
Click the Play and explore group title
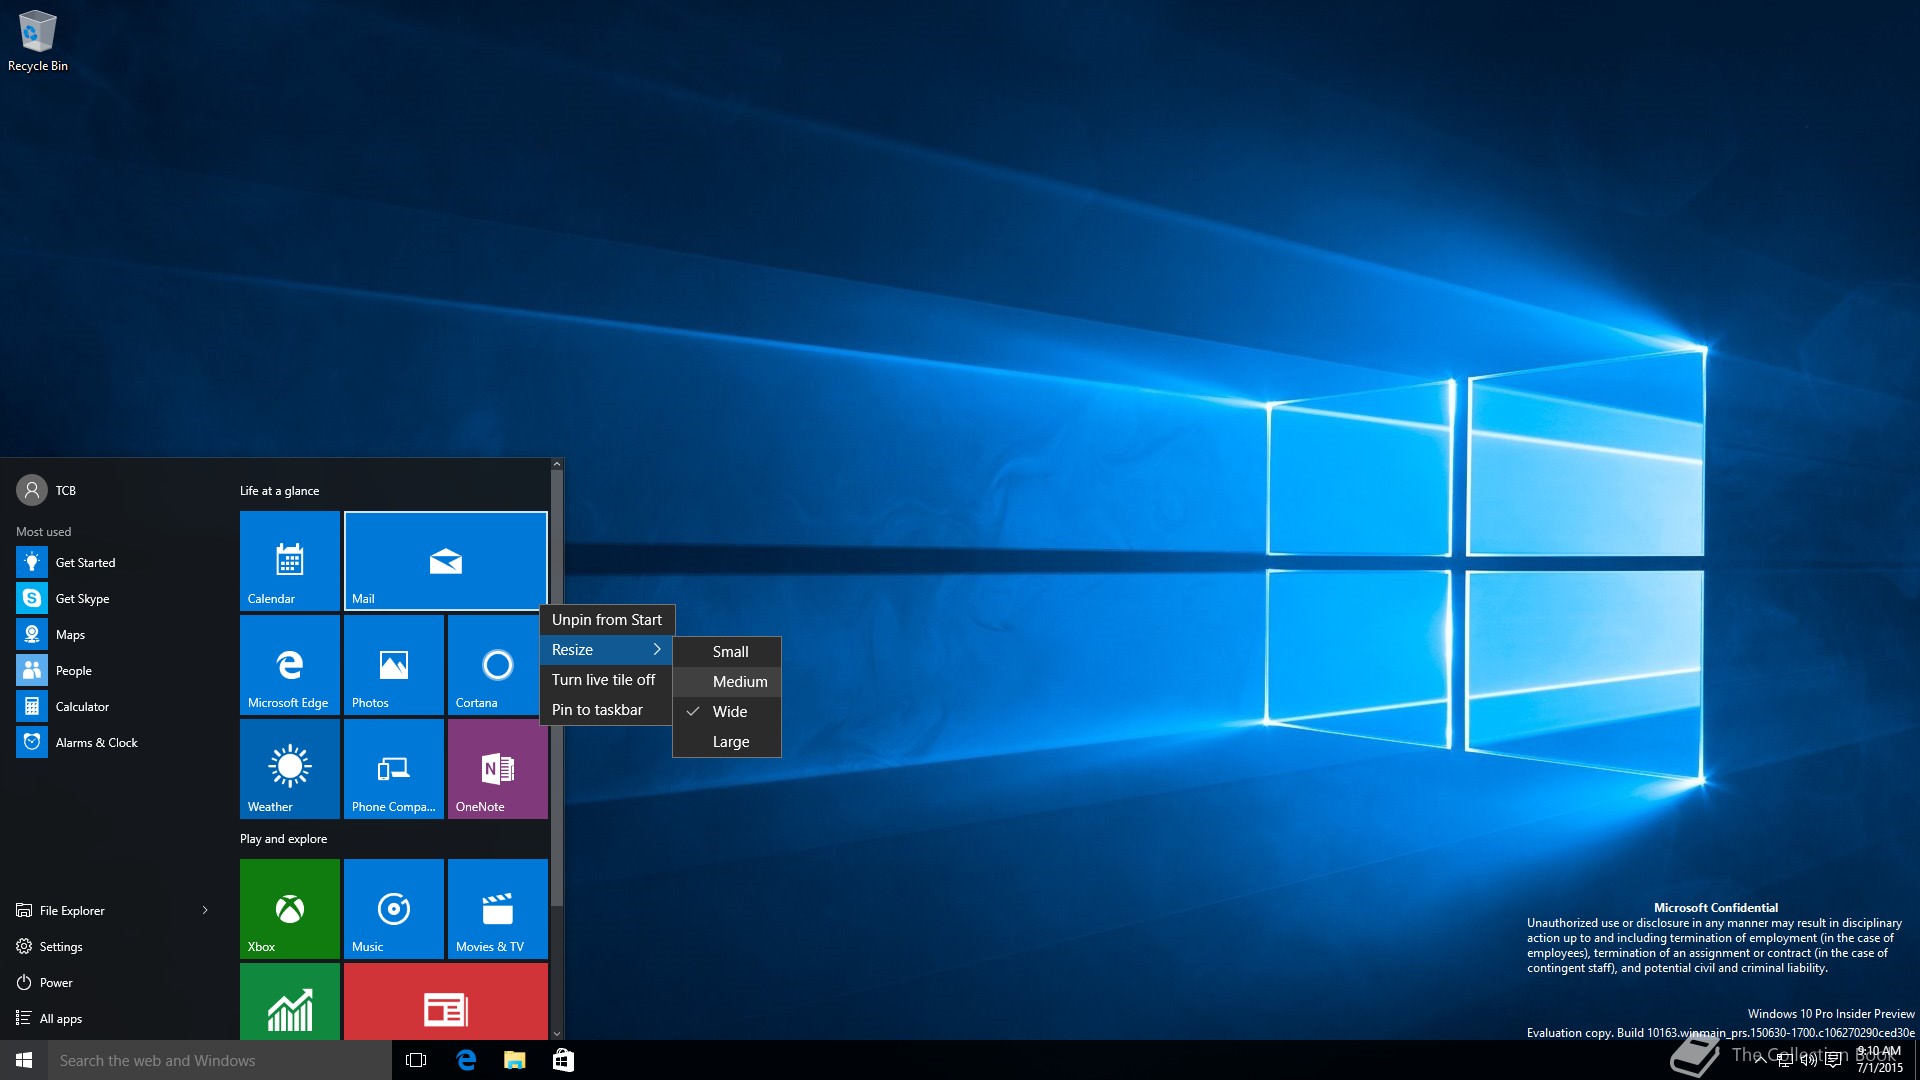[283, 838]
